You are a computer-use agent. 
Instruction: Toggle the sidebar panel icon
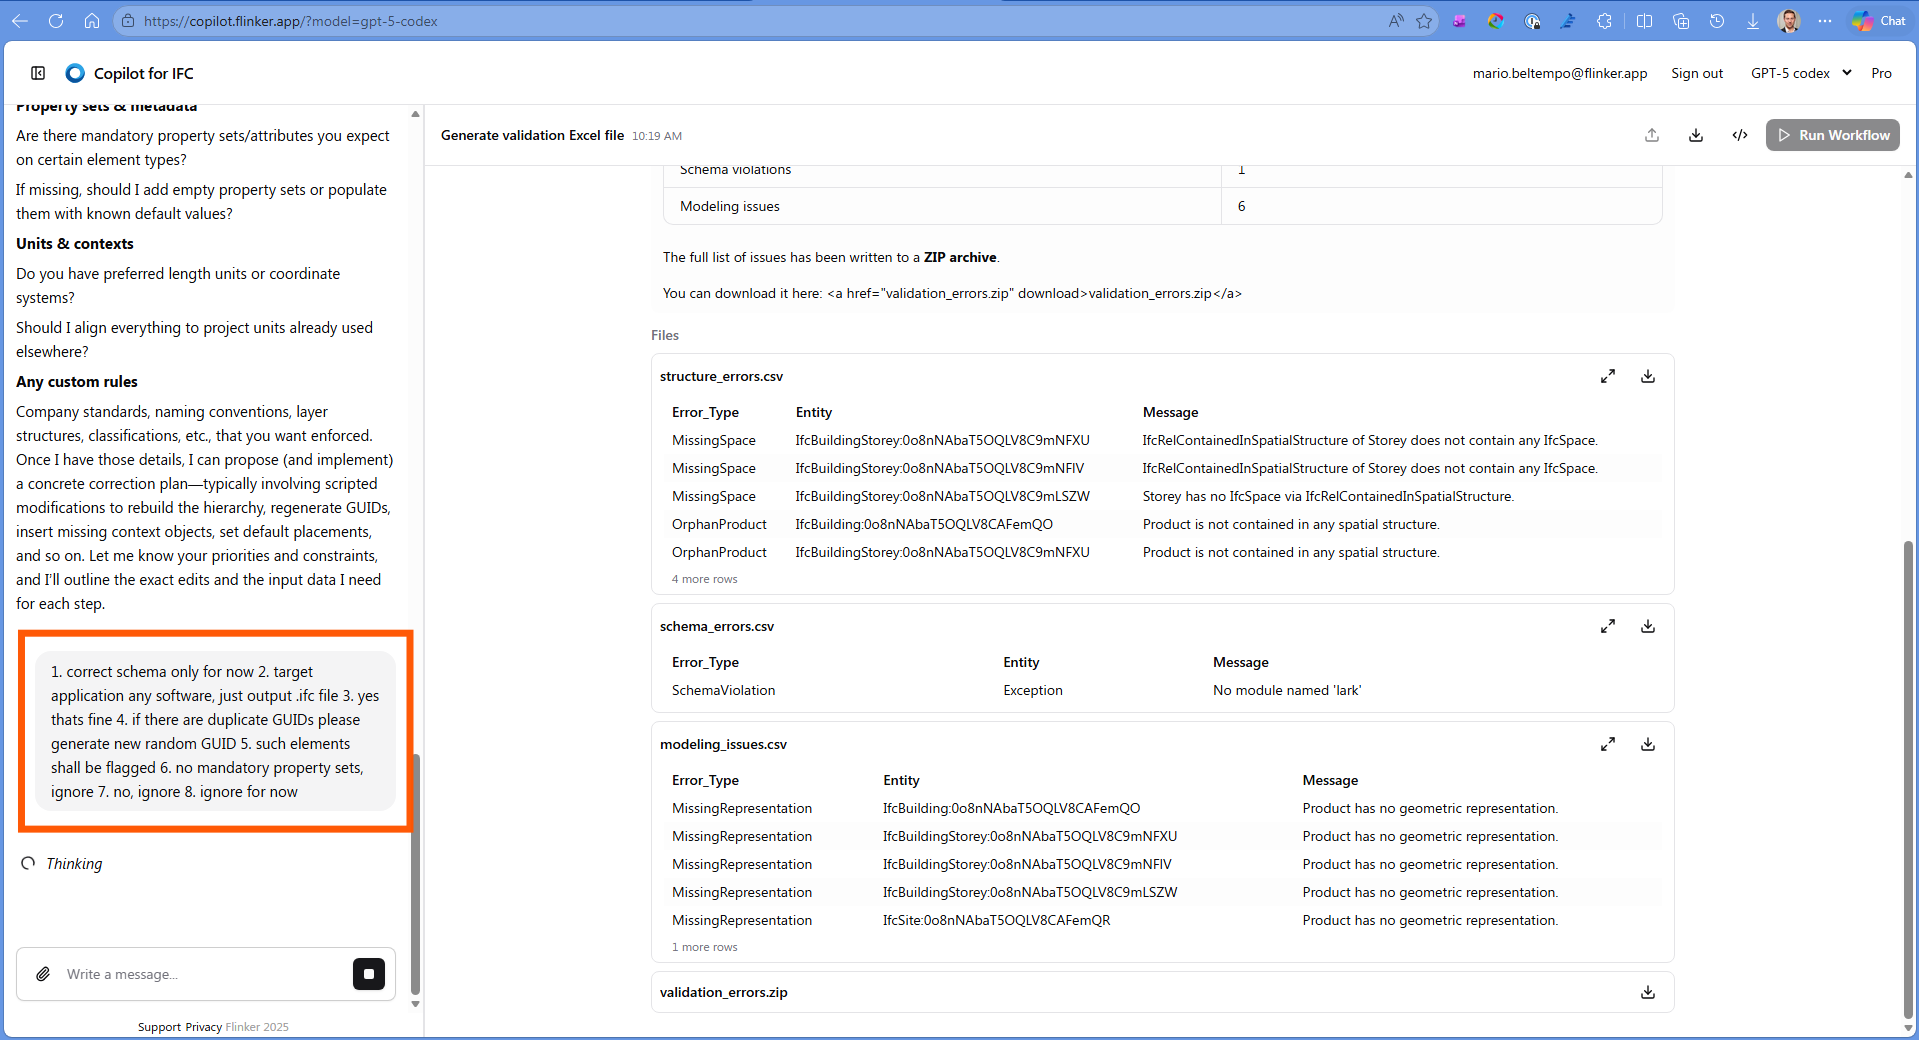coord(38,73)
